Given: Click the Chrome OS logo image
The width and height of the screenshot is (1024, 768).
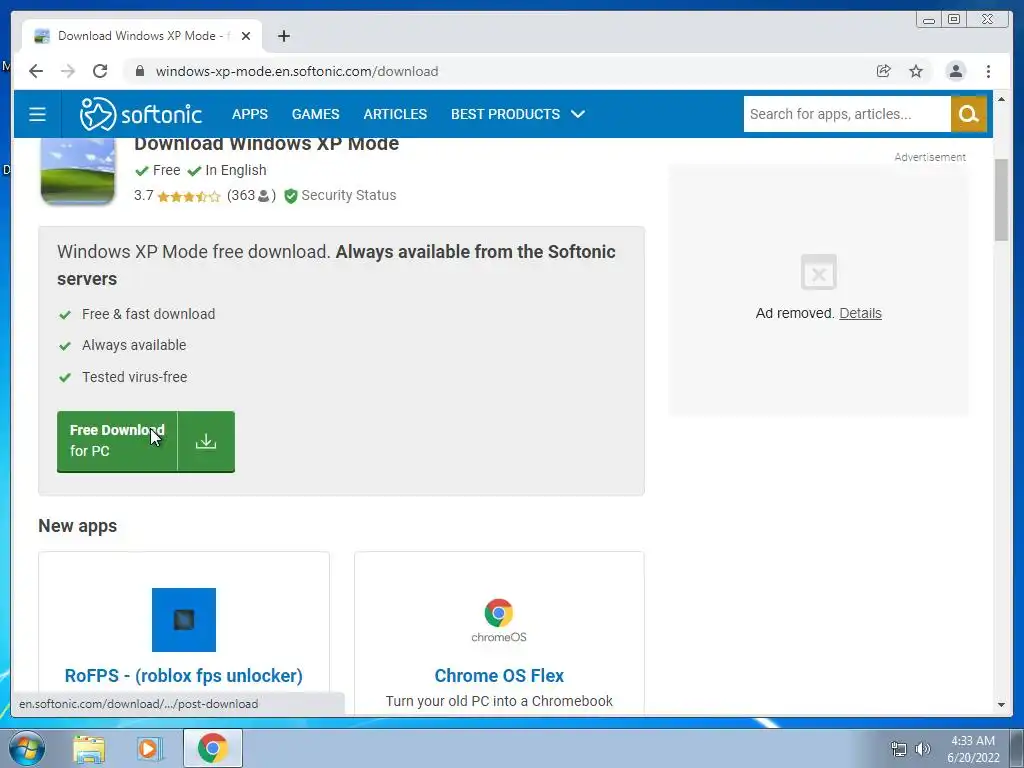Looking at the screenshot, I should pos(499,620).
